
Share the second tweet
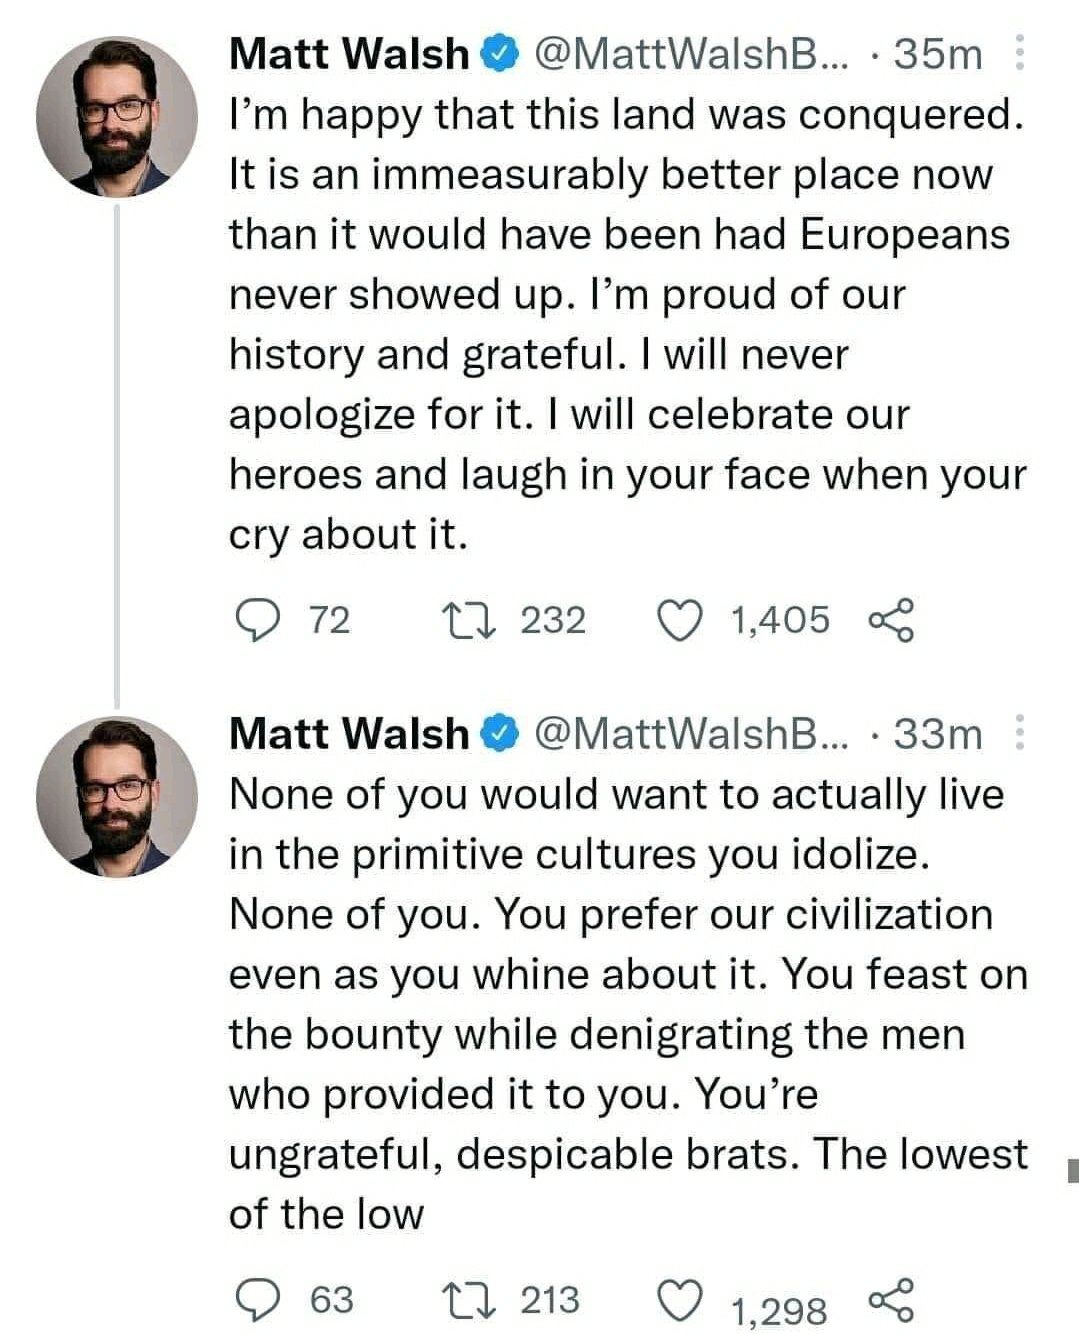coord(891,1300)
